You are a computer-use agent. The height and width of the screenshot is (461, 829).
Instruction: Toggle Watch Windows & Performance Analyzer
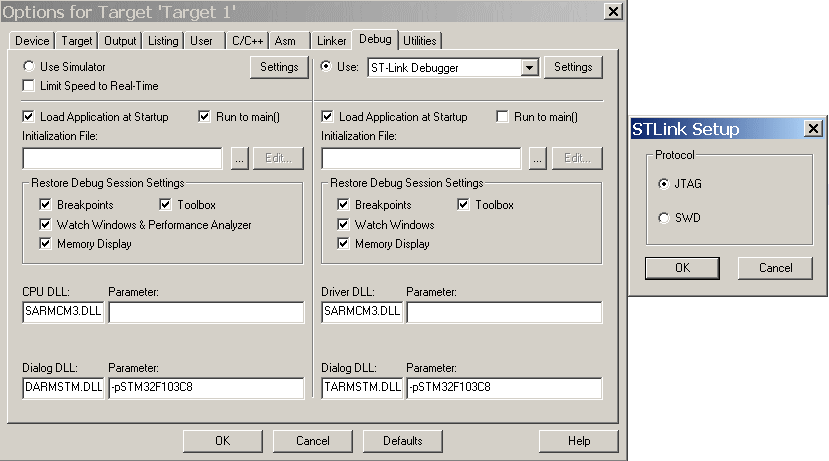pyautogui.click(x=45, y=224)
